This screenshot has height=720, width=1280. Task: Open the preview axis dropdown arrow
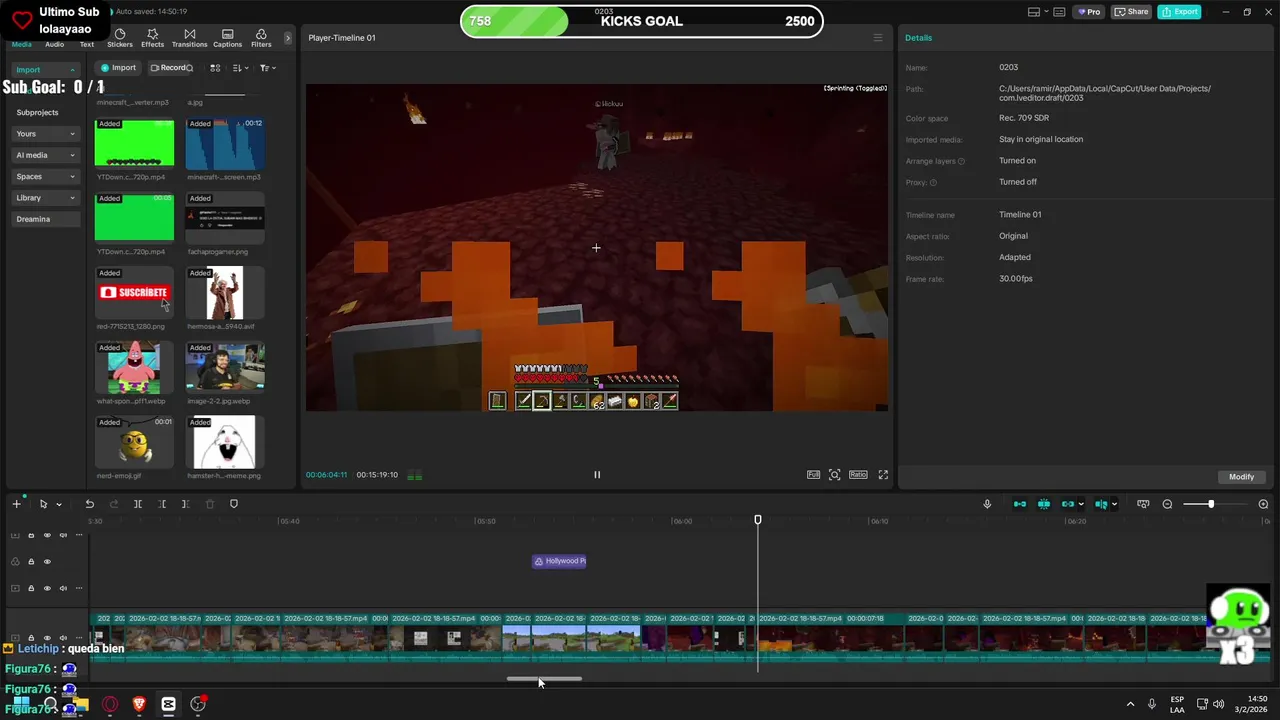pyautogui.click(x=1114, y=504)
